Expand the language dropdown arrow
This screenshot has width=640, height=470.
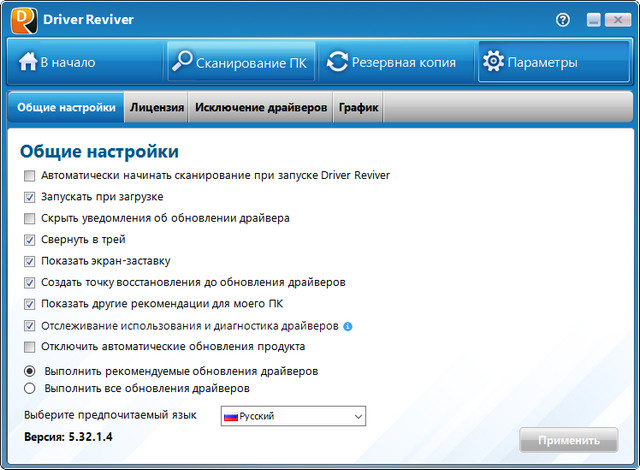358,416
